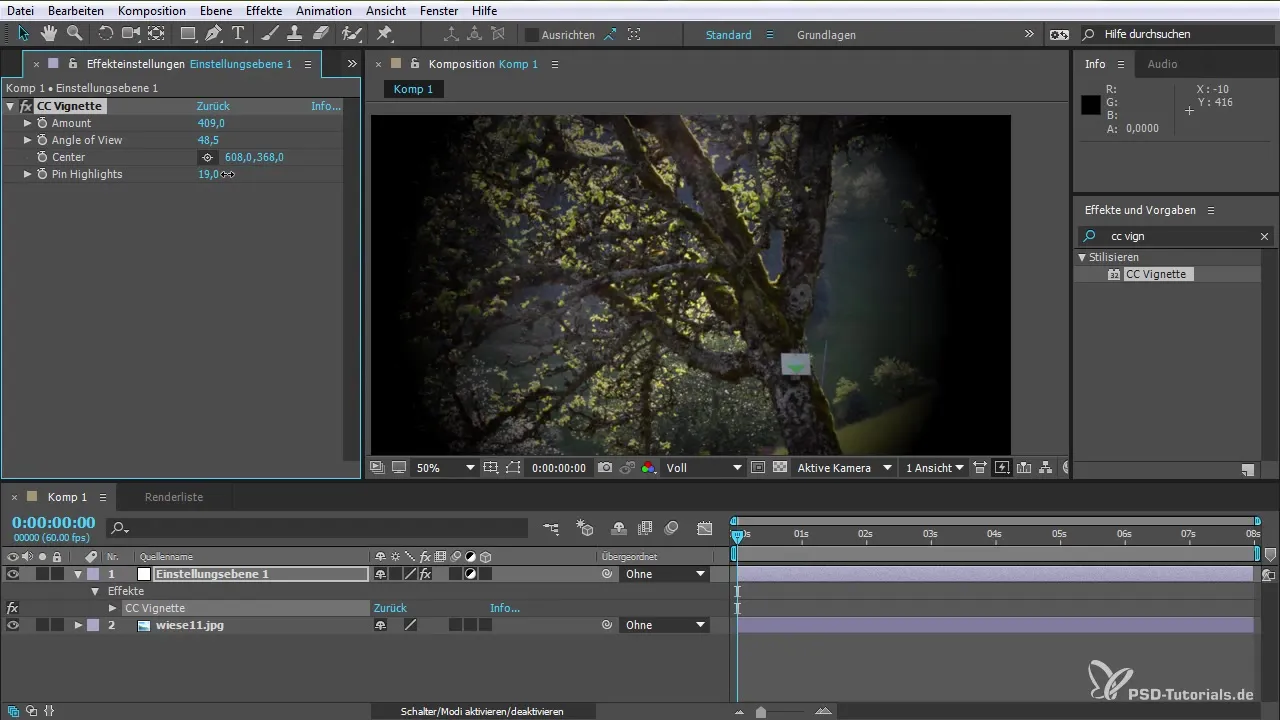Take a snapshot with the camera icon
1280x720 pixels.
pyautogui.click(x=605, y=467)
